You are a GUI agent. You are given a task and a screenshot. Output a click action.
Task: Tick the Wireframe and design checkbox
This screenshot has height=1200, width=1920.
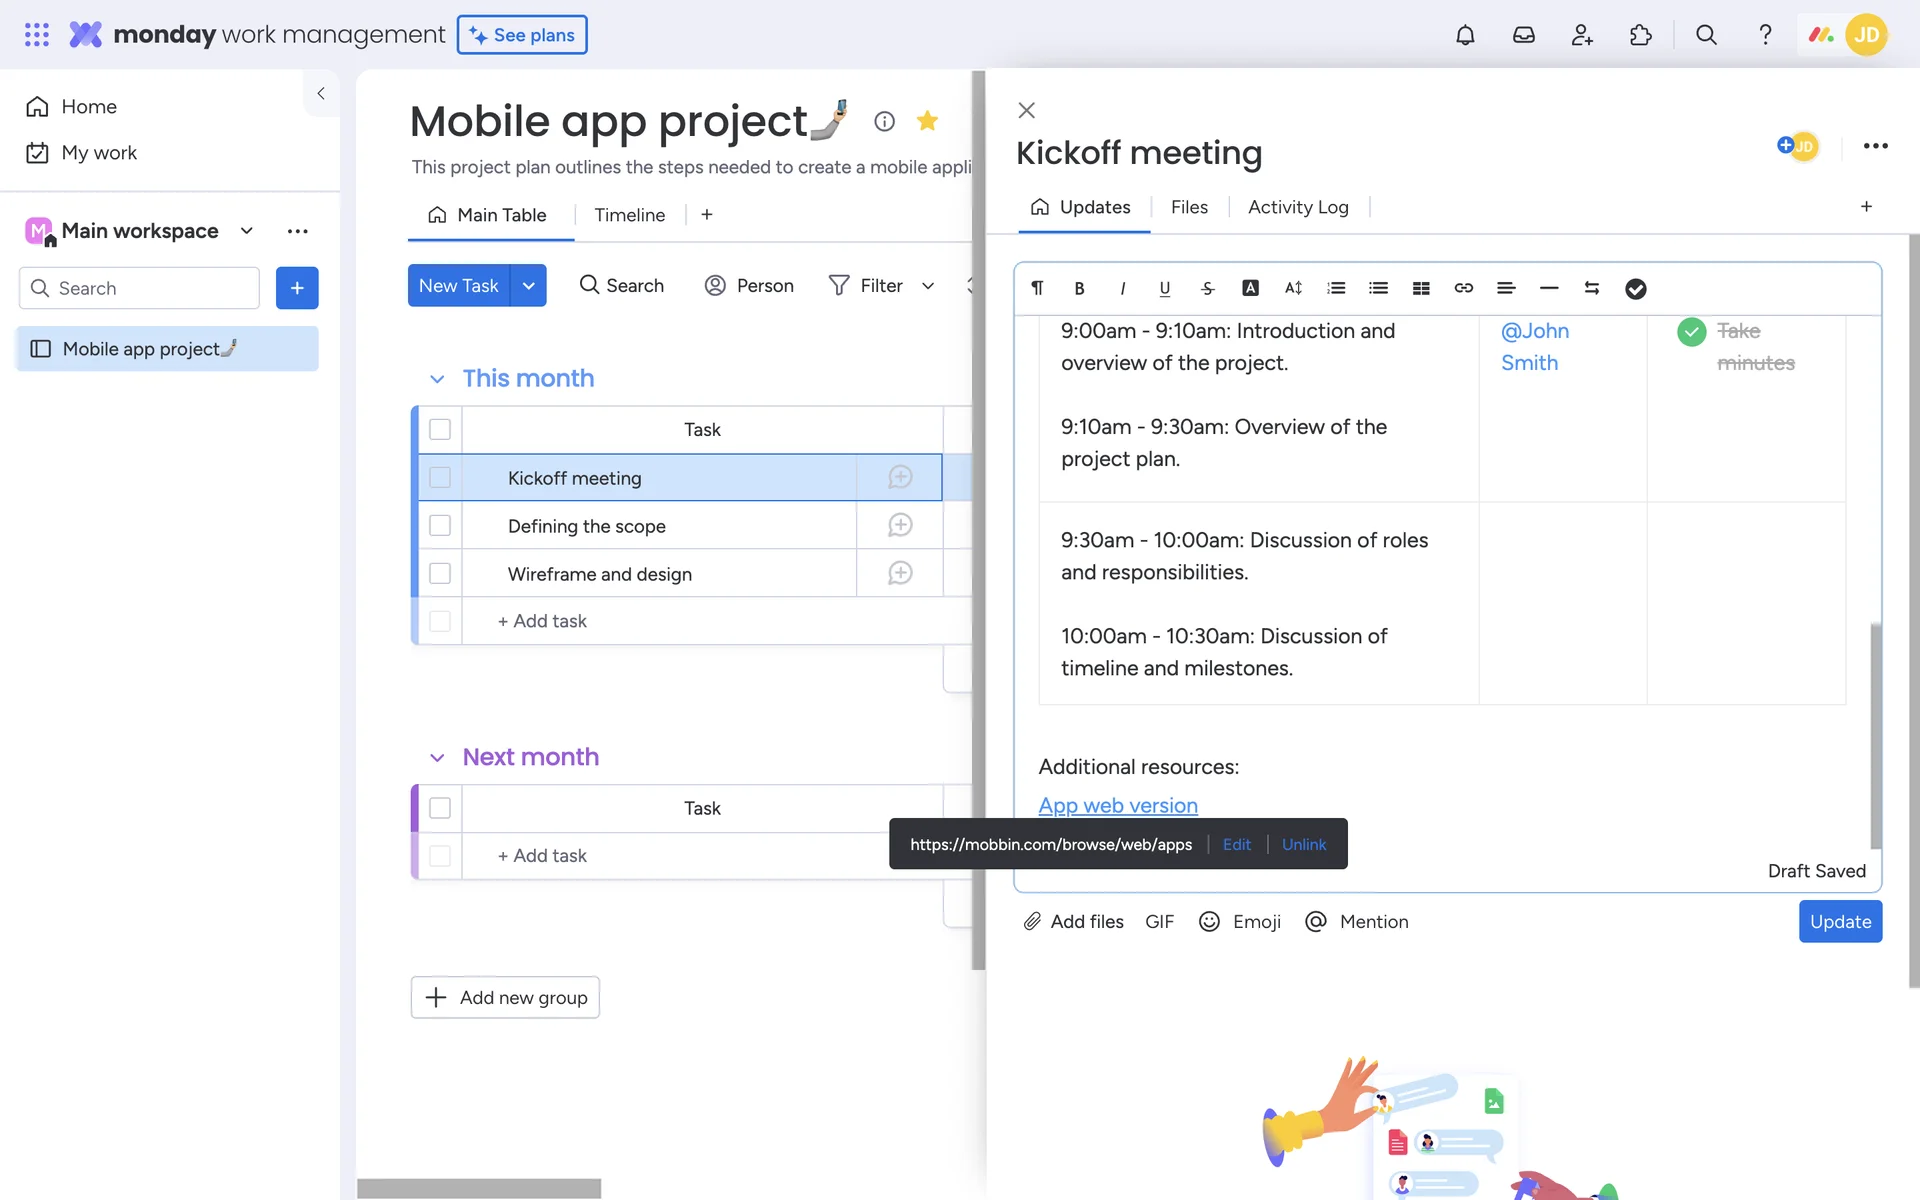pos(440,574)
